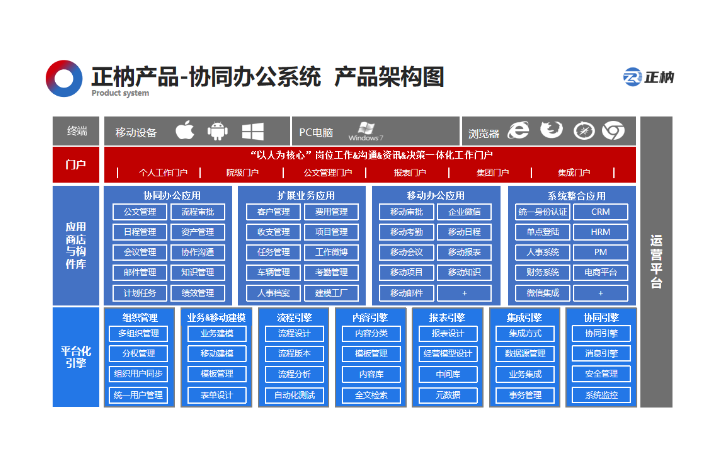Click the 移动审批 box
The image size is (720, 450).
(x=406, y=212)
